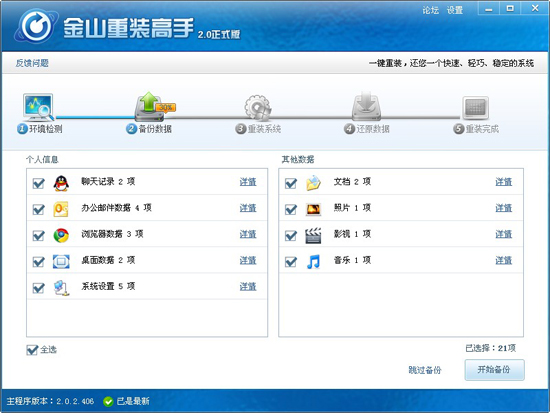The height and width of the screenshot is (413, 550).
Task: Click the 环境检测 monitor step icon
Action: pyautogui.click(x=39, y=107)
